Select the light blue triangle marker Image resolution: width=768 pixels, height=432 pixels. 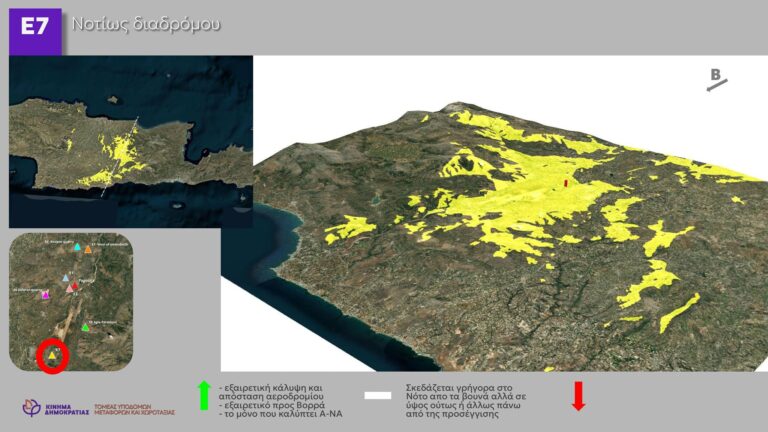coord(66,277)
